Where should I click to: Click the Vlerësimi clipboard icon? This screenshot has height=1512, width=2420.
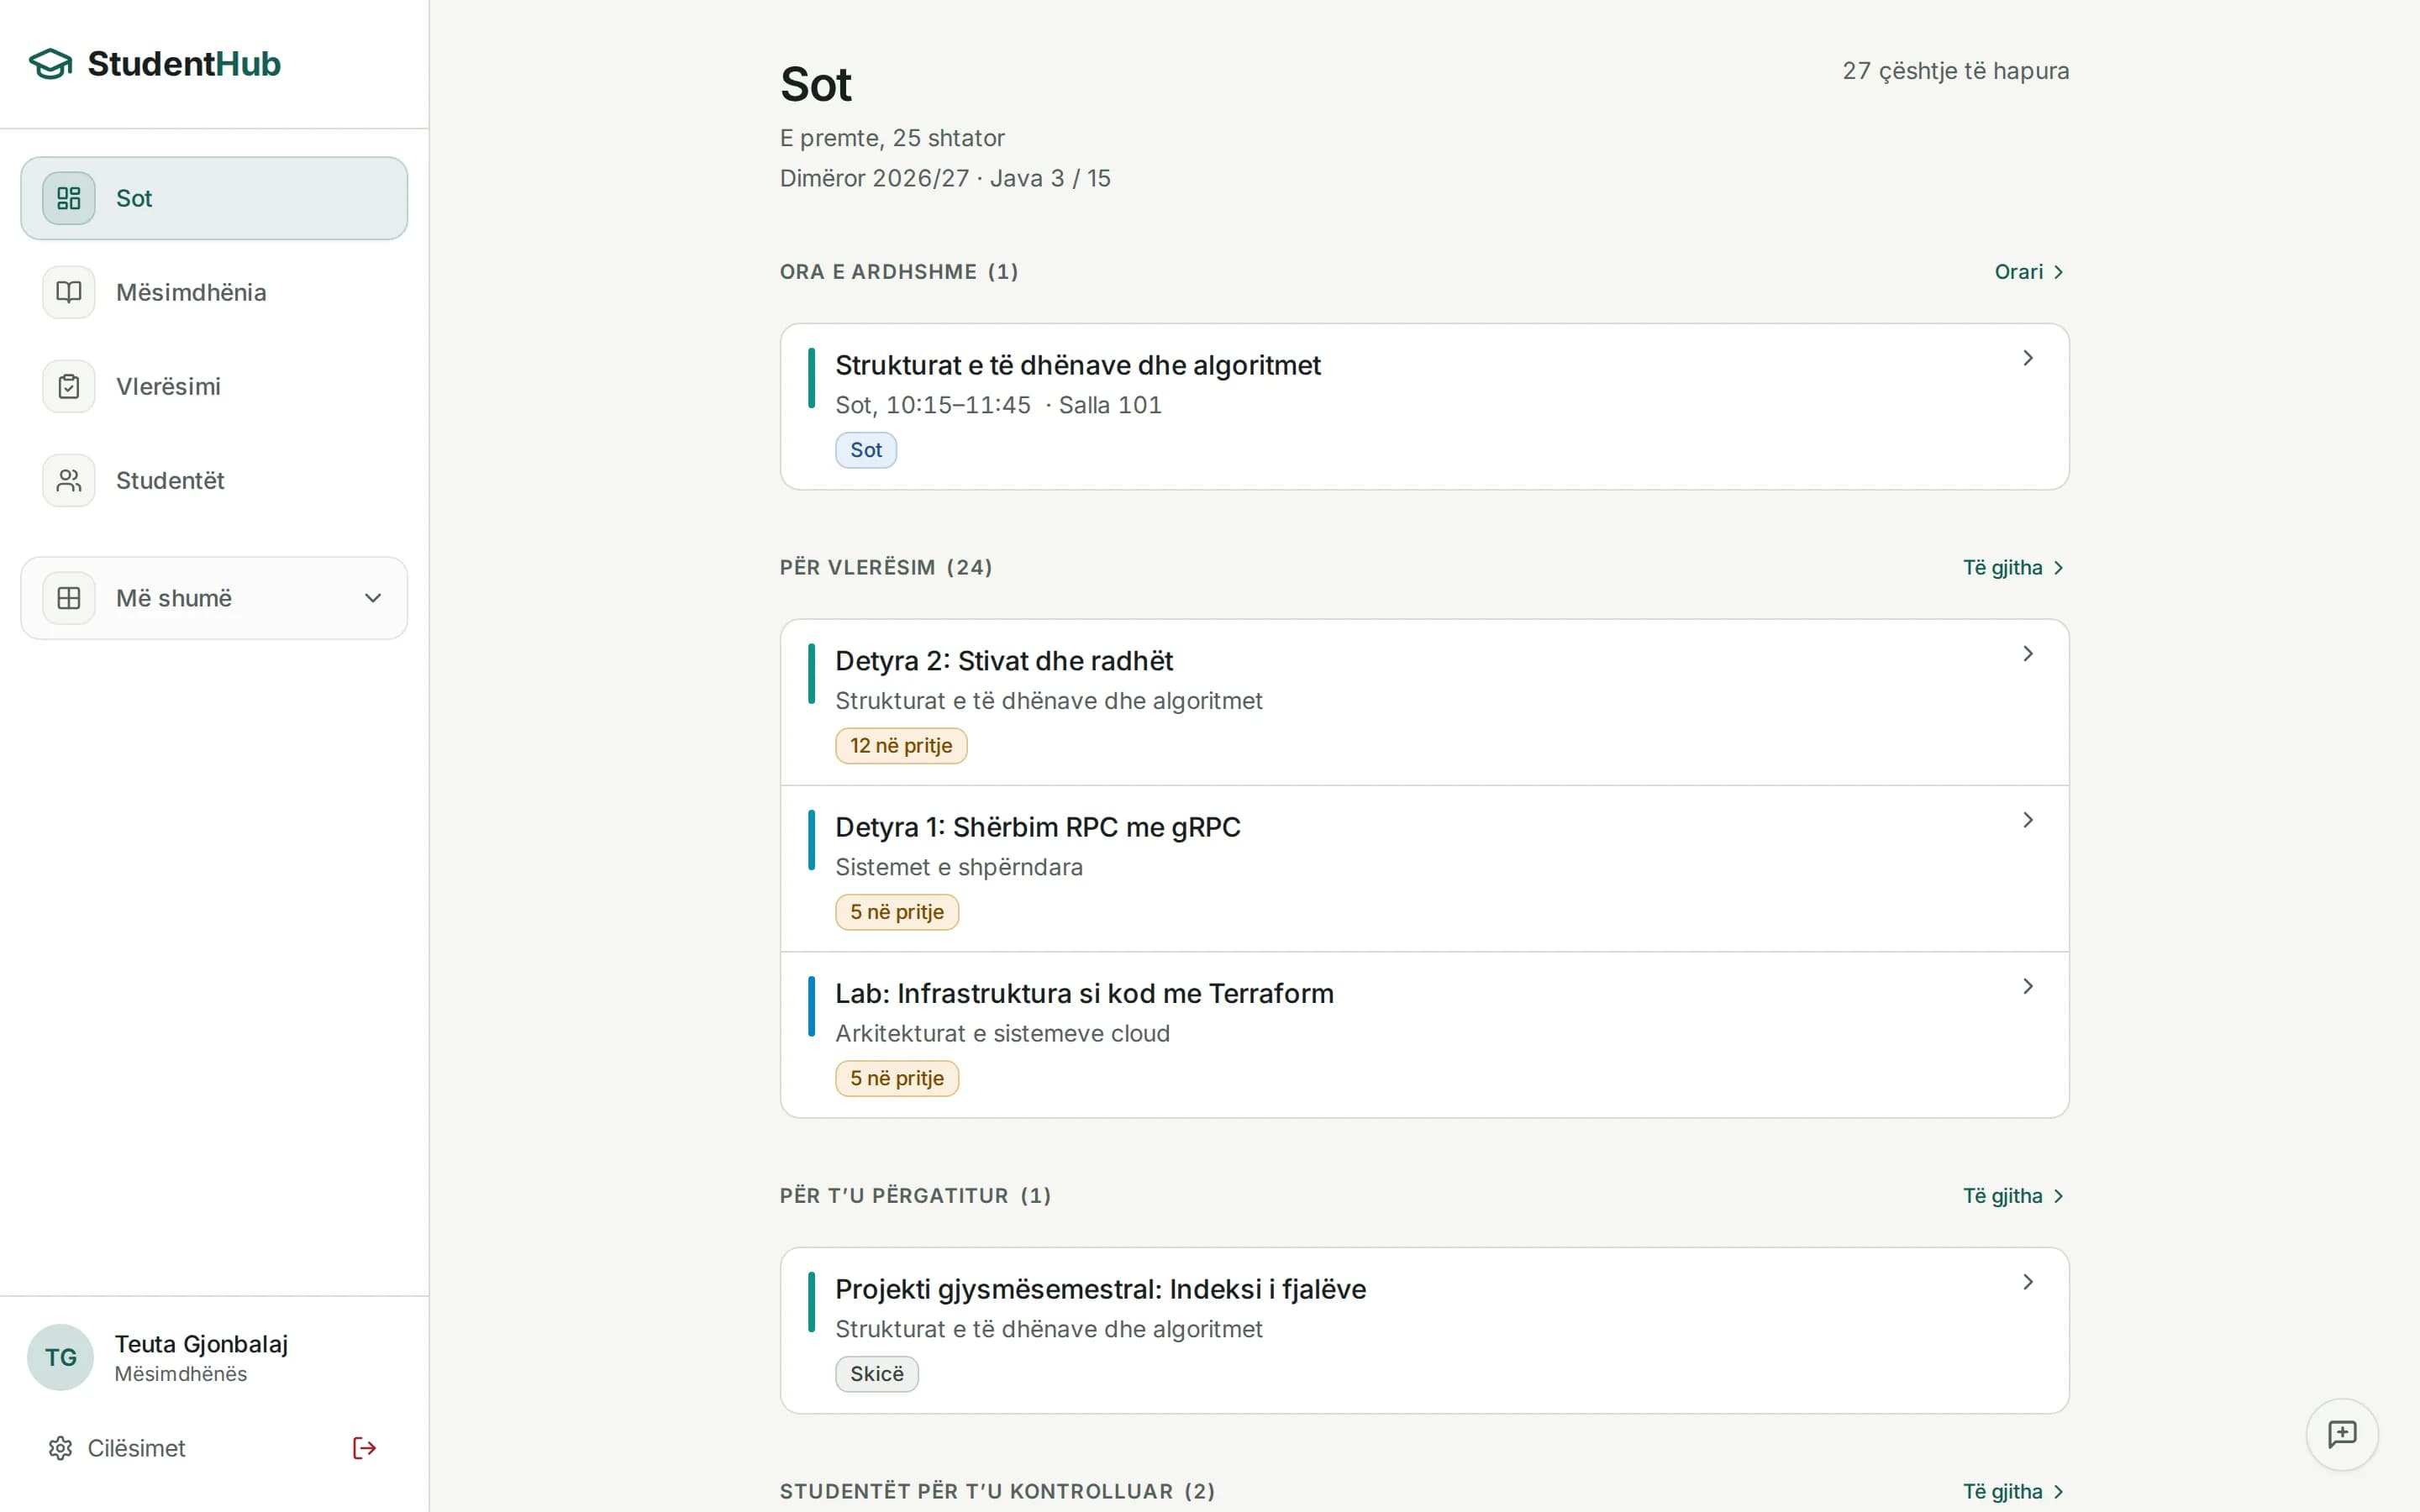pos(69,386)
